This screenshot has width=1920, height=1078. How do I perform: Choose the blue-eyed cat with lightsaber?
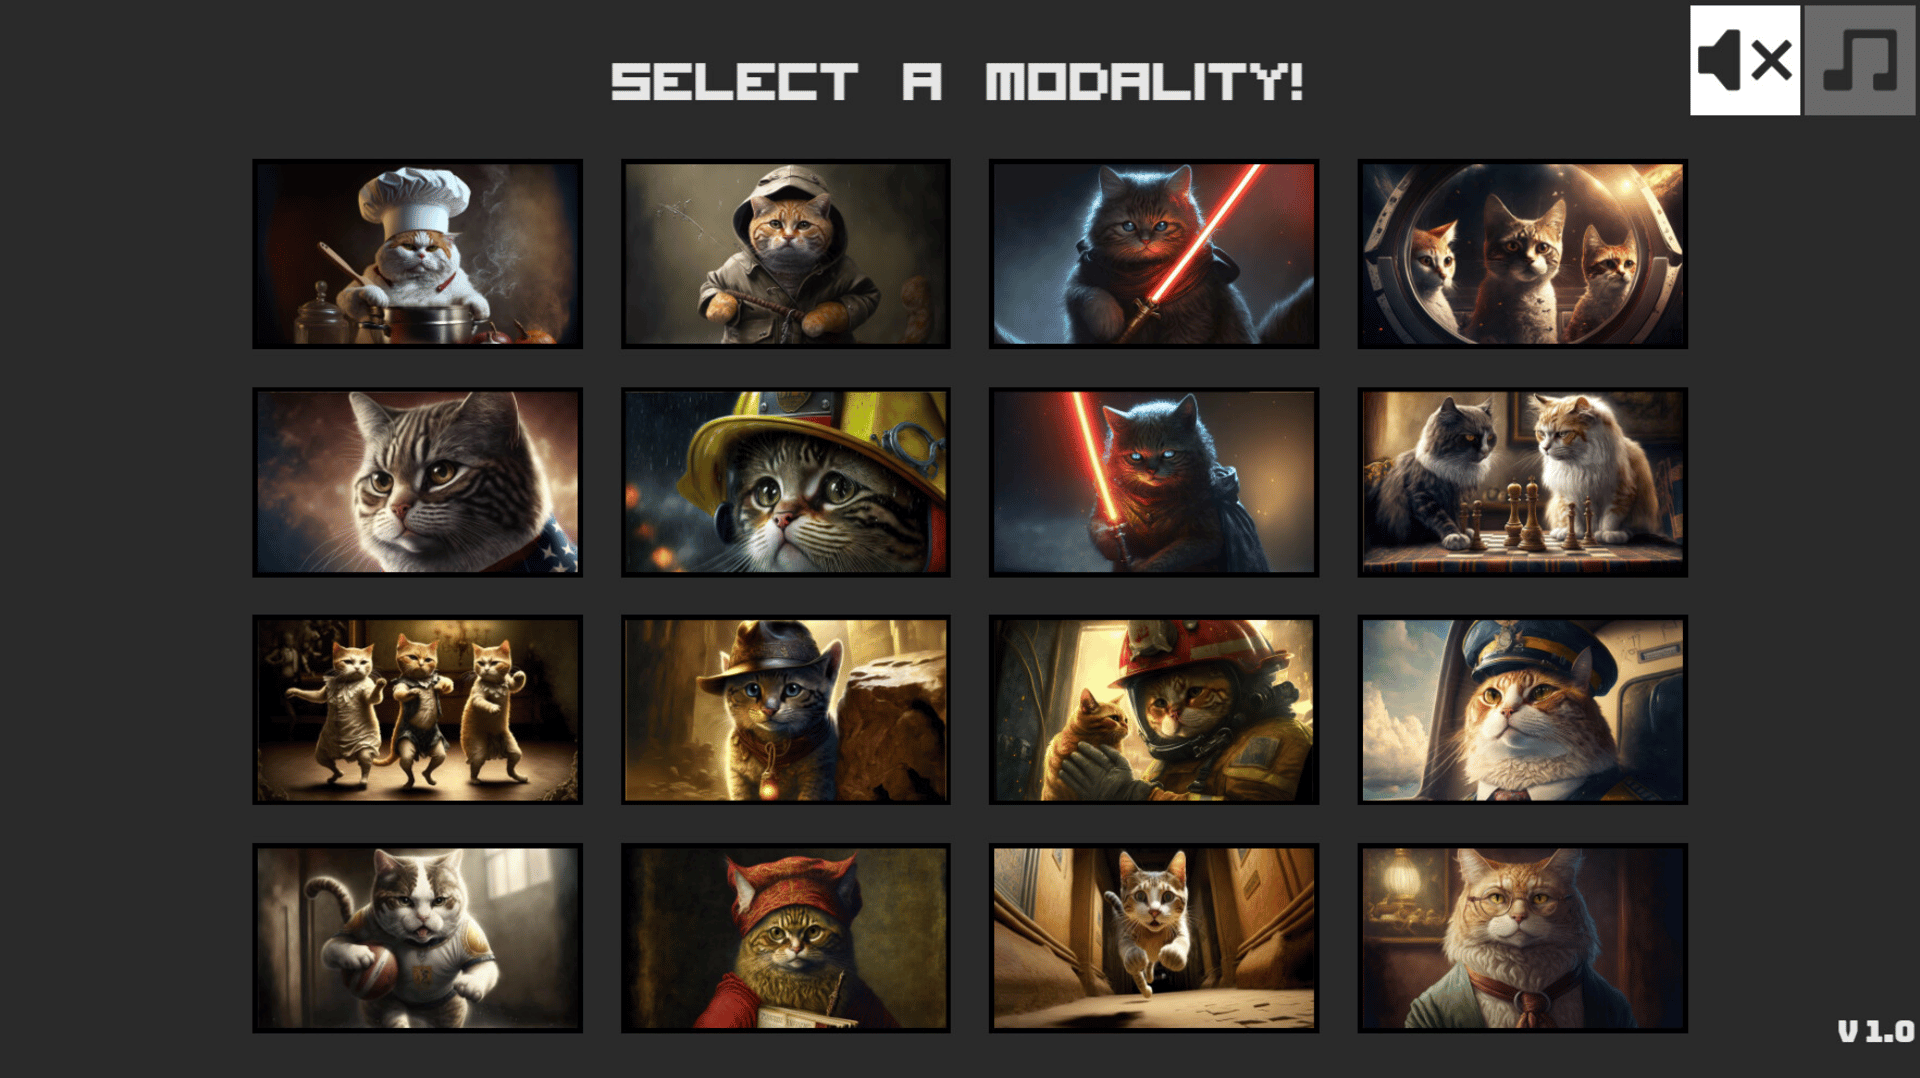pos(1154,254)
